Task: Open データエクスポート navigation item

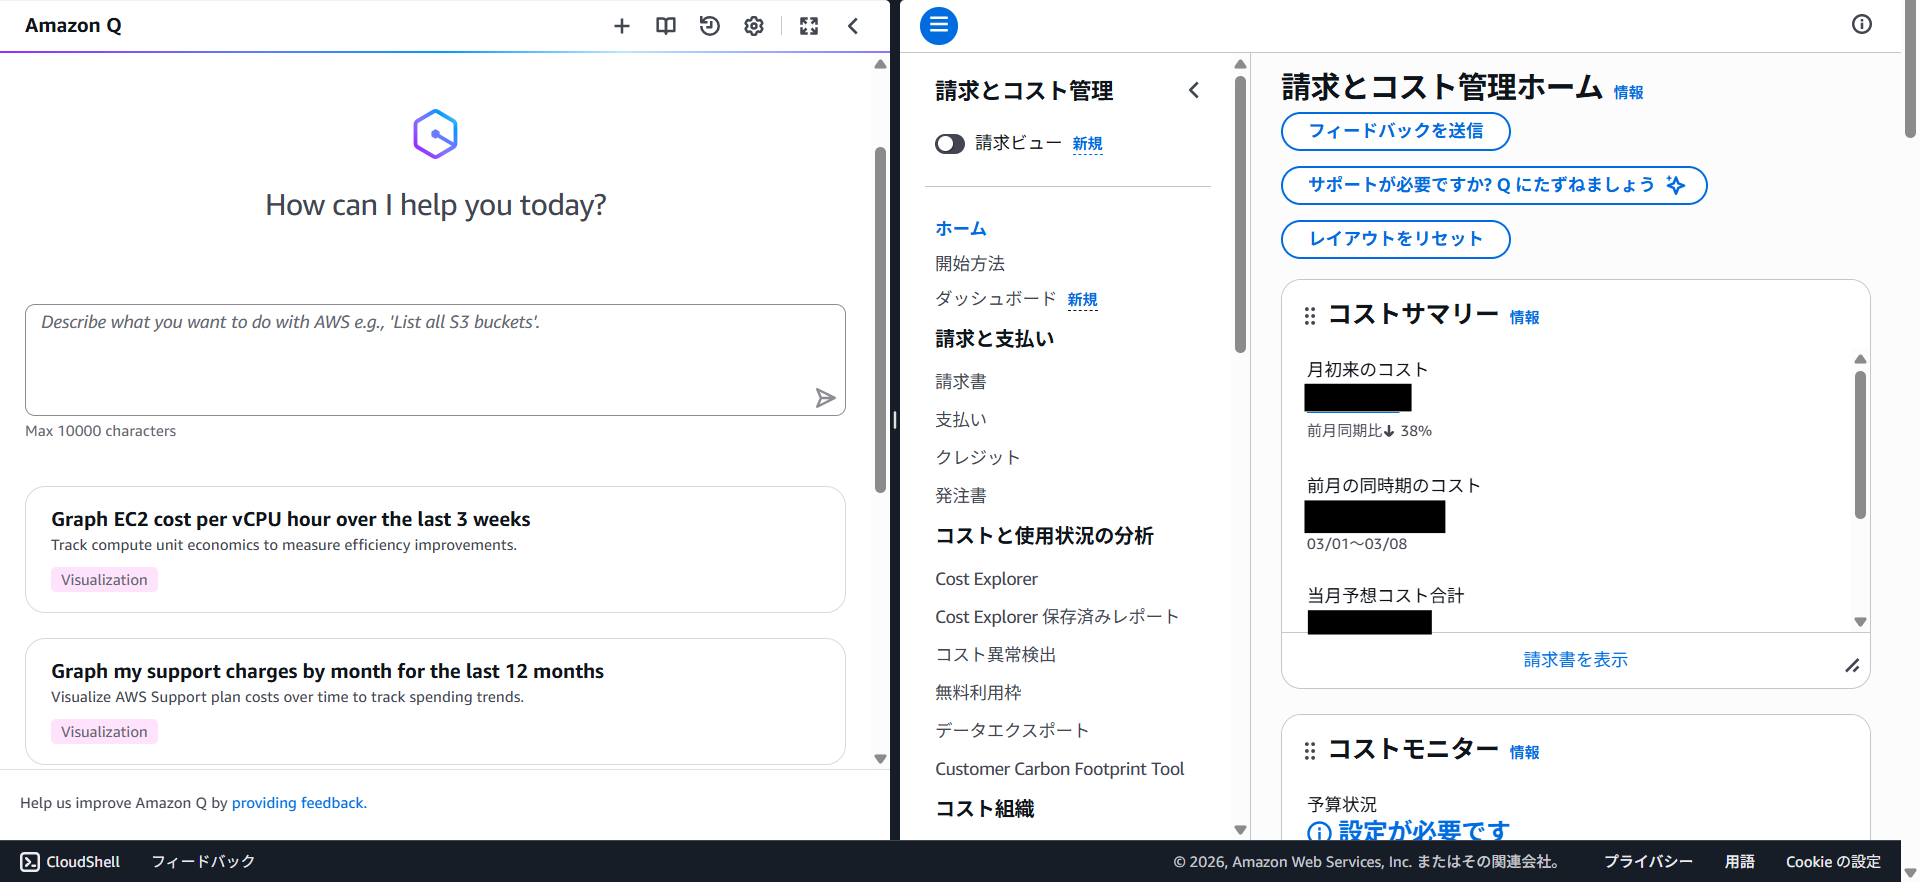Action: pos(1012,731)
